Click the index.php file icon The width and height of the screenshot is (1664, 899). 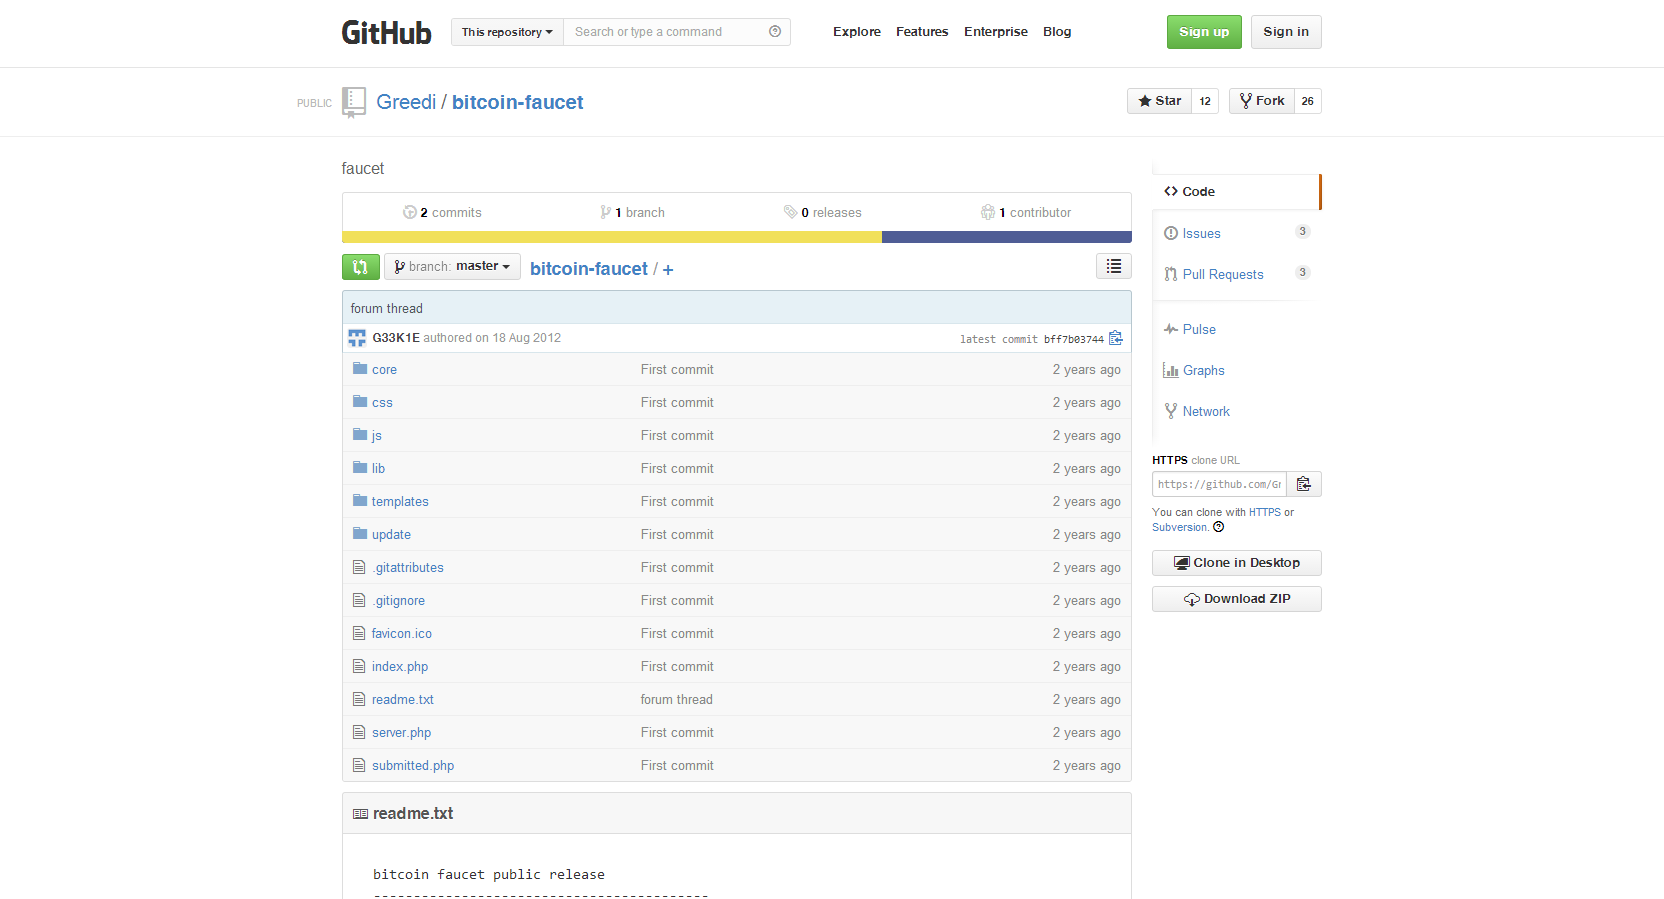[359, 666]
